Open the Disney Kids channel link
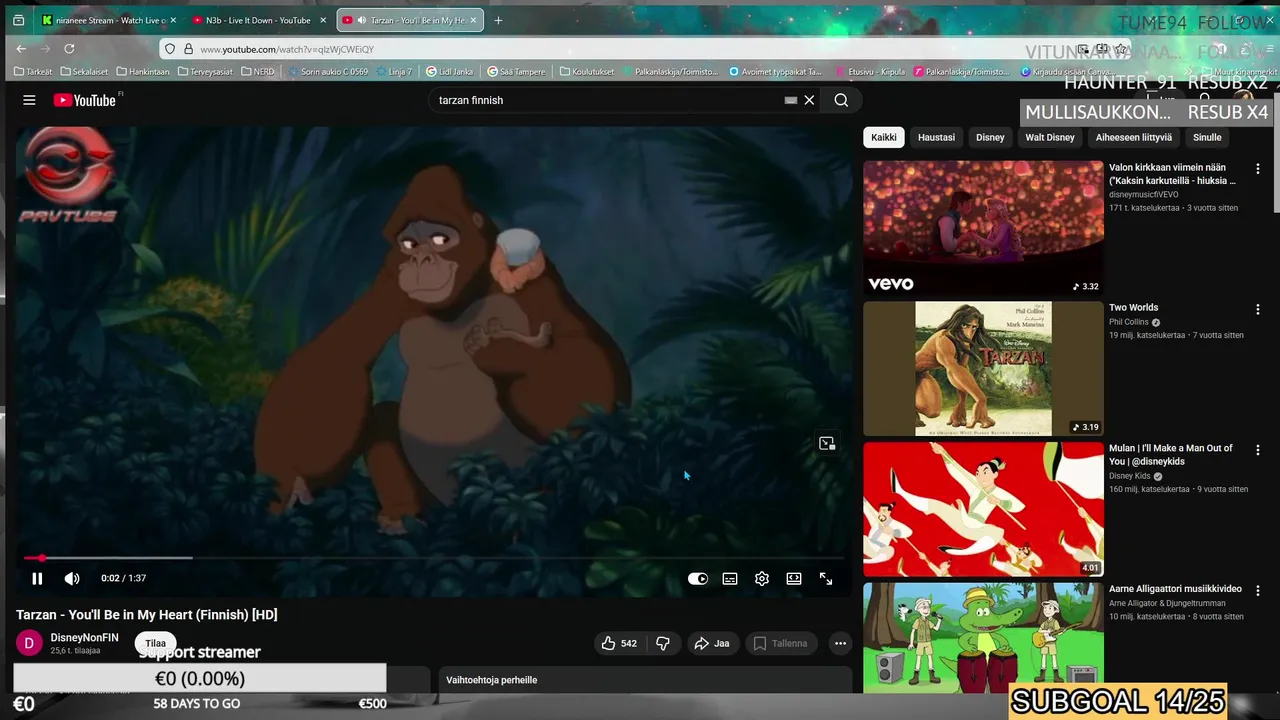Screen dimensions: 1280x720 pyautogui.click(x=1130, y=476)
